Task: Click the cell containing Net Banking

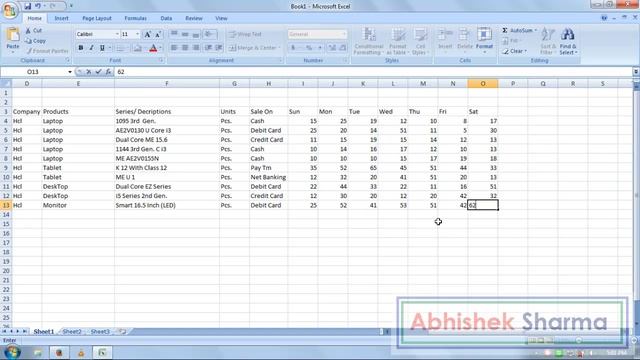Action: pos(269,177)
